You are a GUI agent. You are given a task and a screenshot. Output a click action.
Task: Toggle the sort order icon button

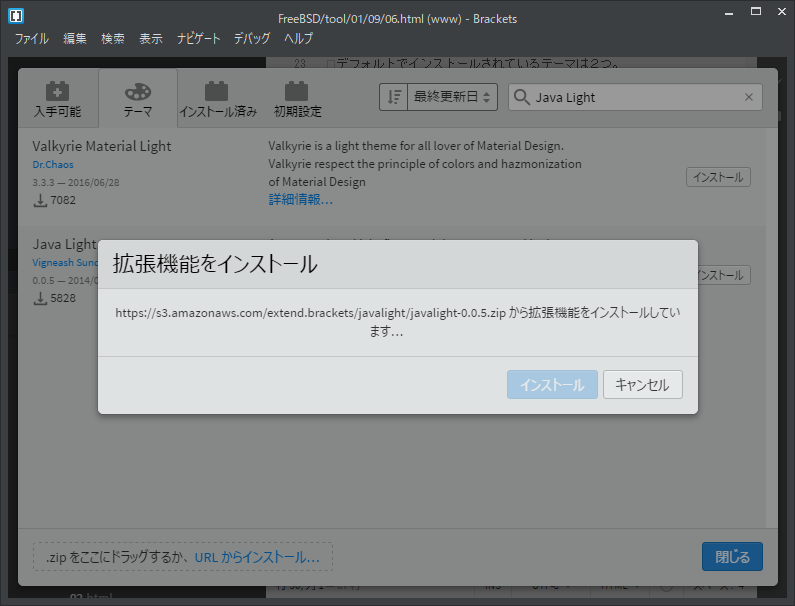click(x=393, y=97)
